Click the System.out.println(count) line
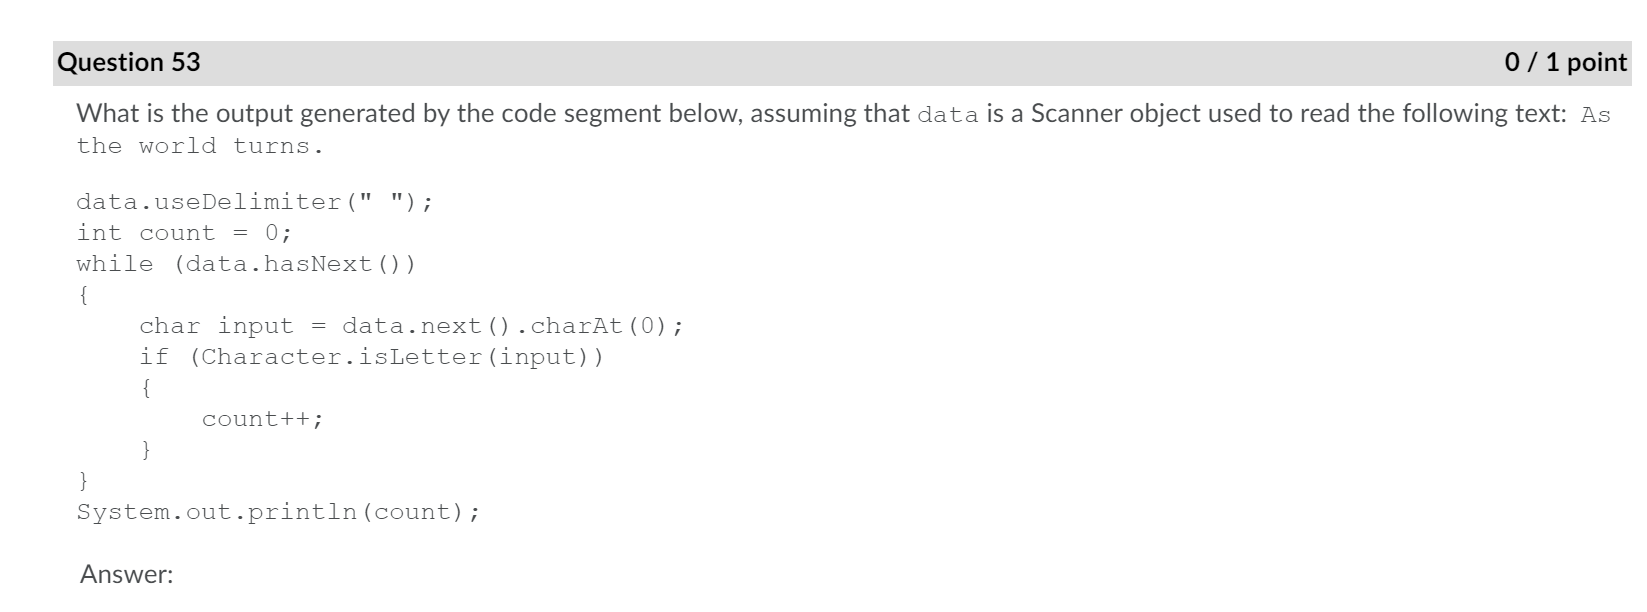The height and width of the screenshot is (612, 1647). (x=279, y=512)
